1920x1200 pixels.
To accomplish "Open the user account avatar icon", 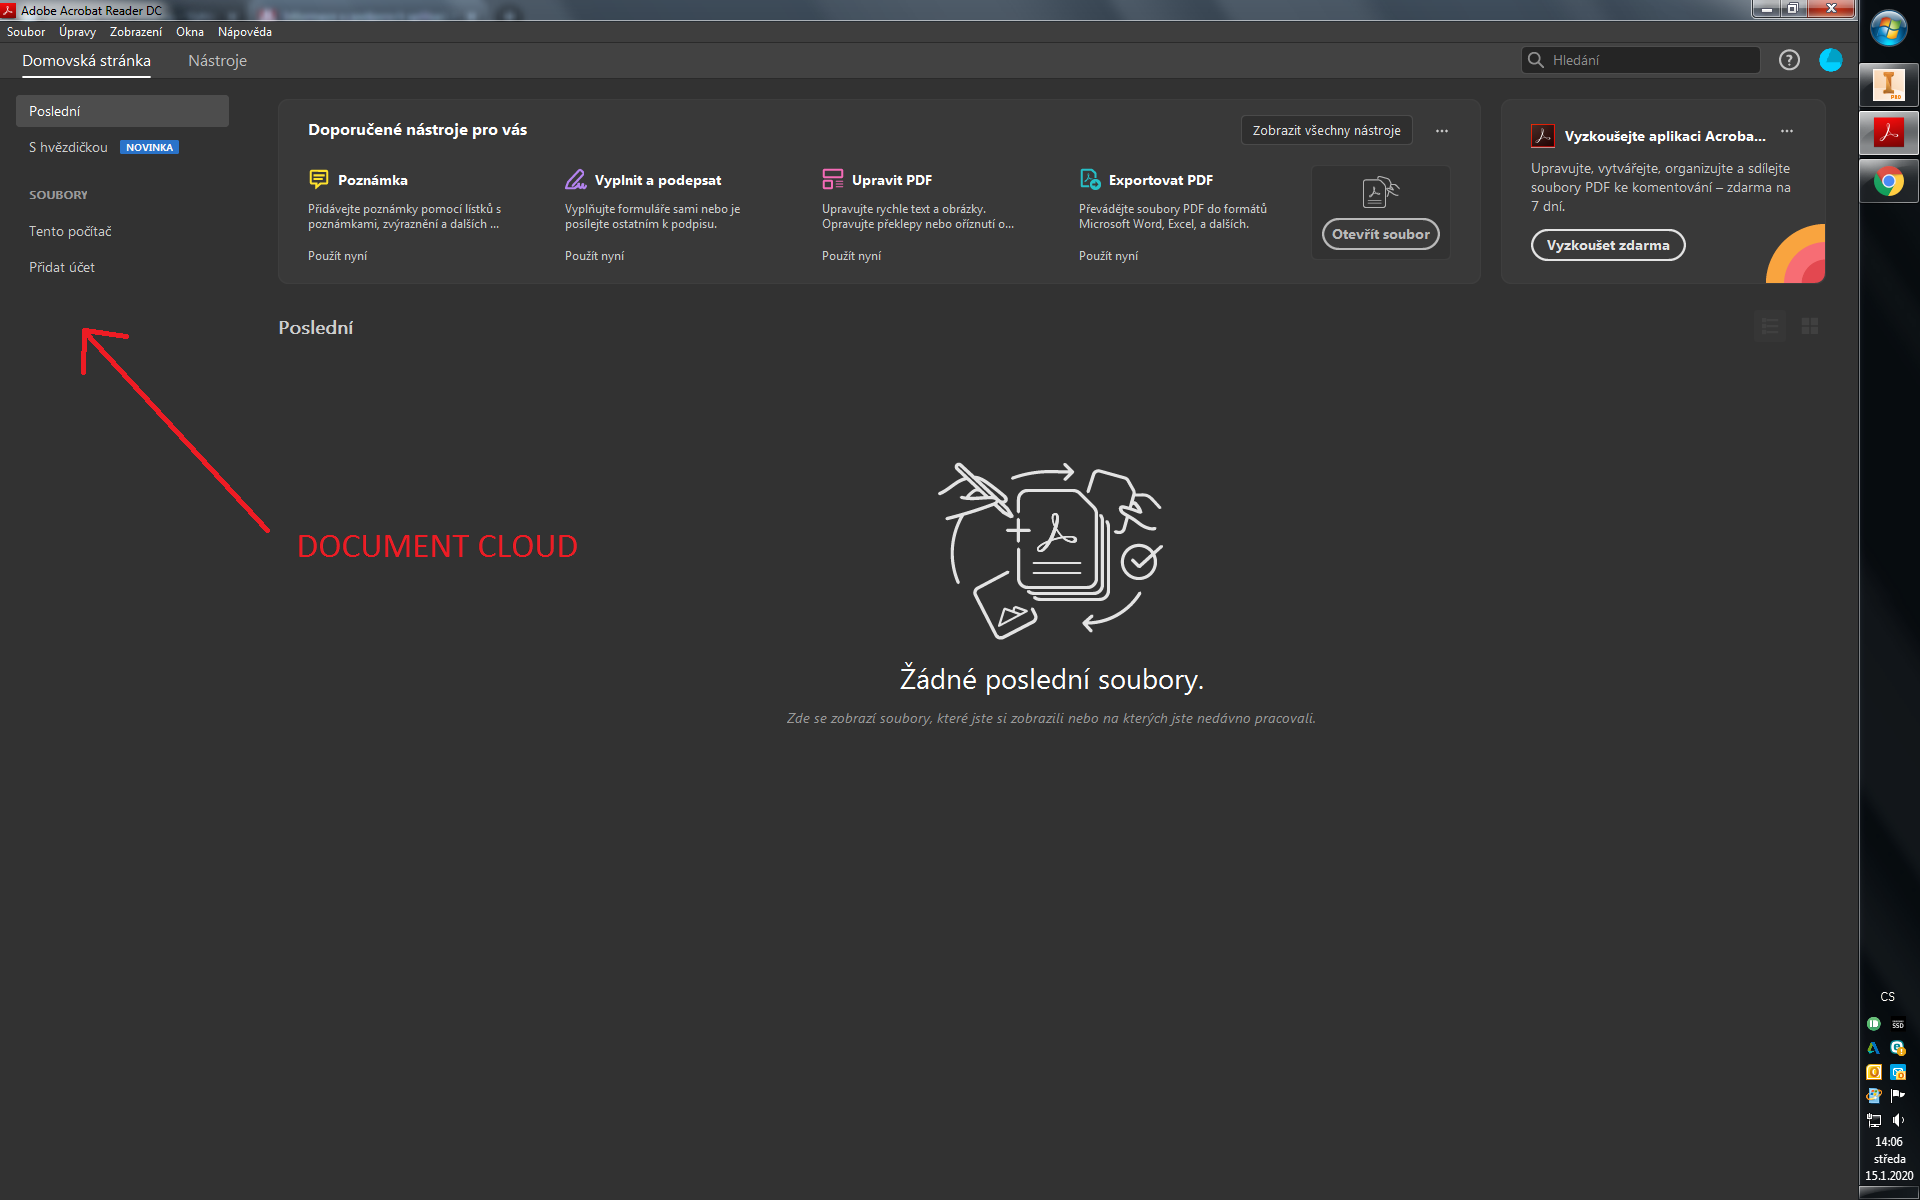I will pos(1832,60).
